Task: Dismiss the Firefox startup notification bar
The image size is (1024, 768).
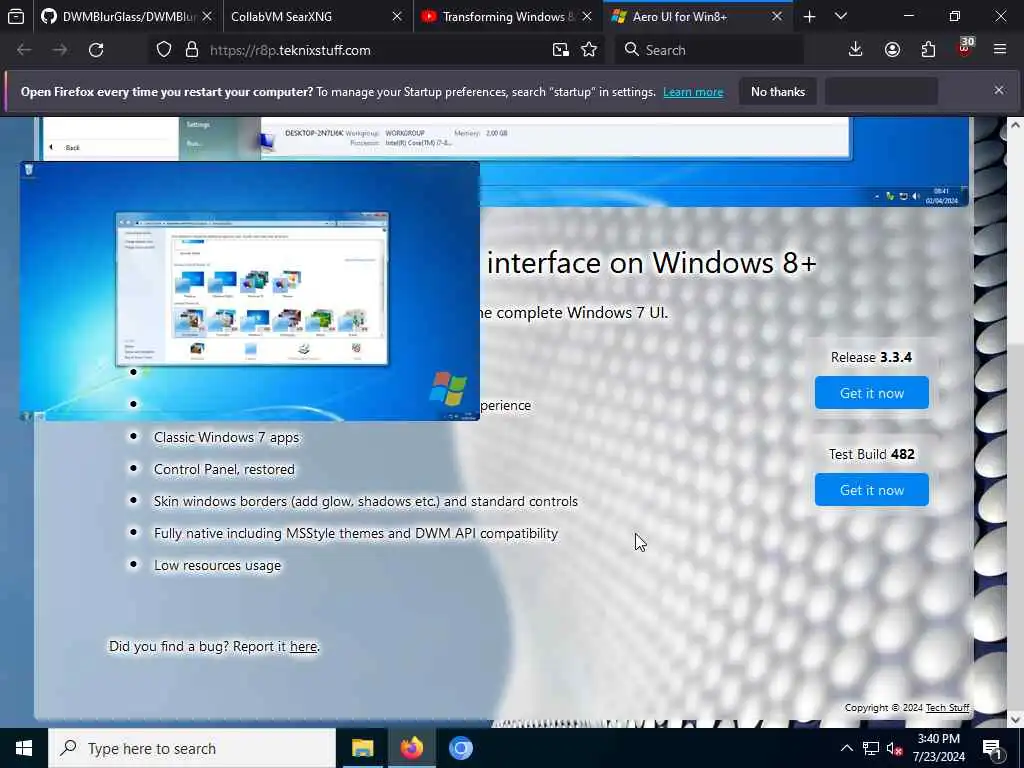Action: pos(999,90)
